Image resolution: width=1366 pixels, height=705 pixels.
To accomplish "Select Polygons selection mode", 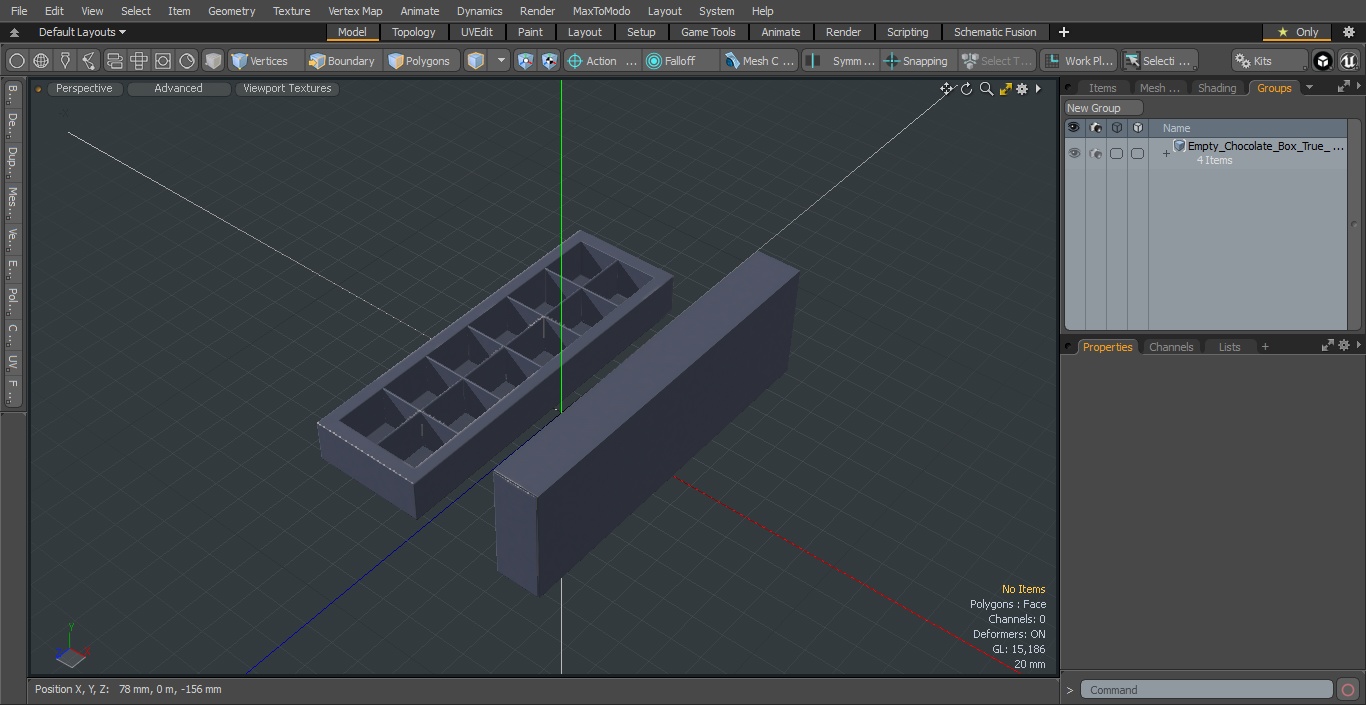I will [x=422, y=61].
